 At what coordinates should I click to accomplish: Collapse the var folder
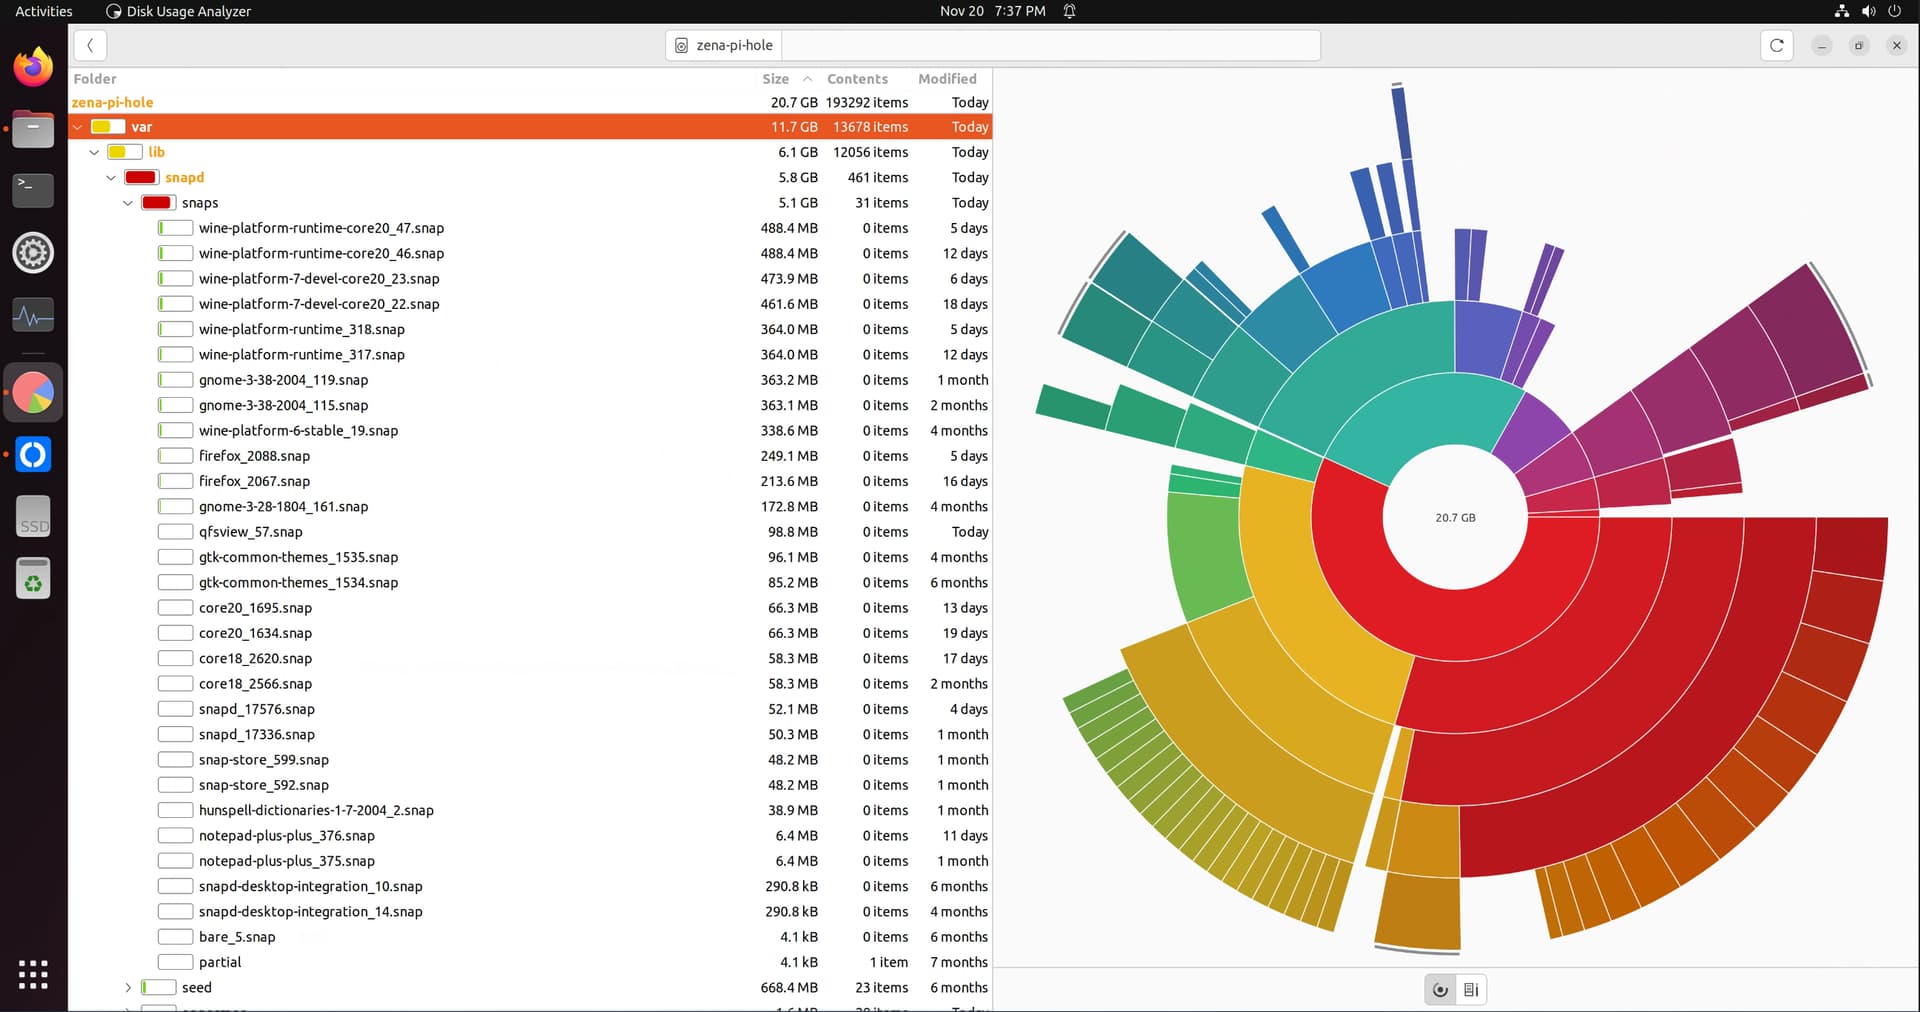(x=77, y=127)
